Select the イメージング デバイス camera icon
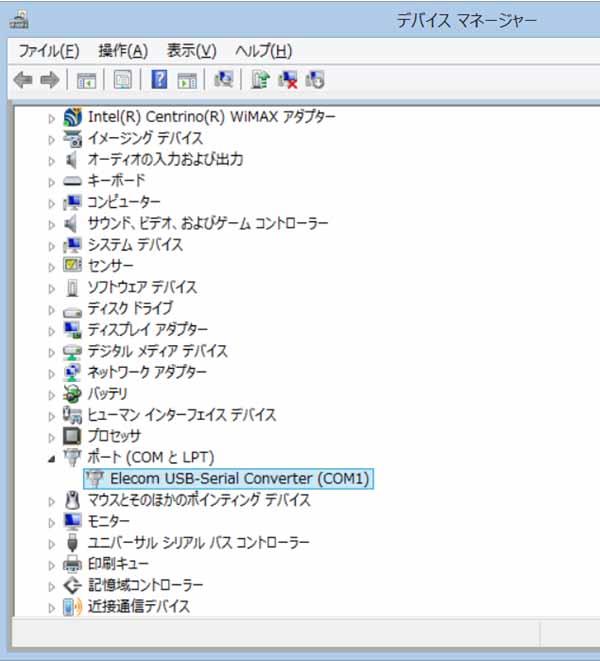Viewport: 600px width, 661px height. point(72,138)
